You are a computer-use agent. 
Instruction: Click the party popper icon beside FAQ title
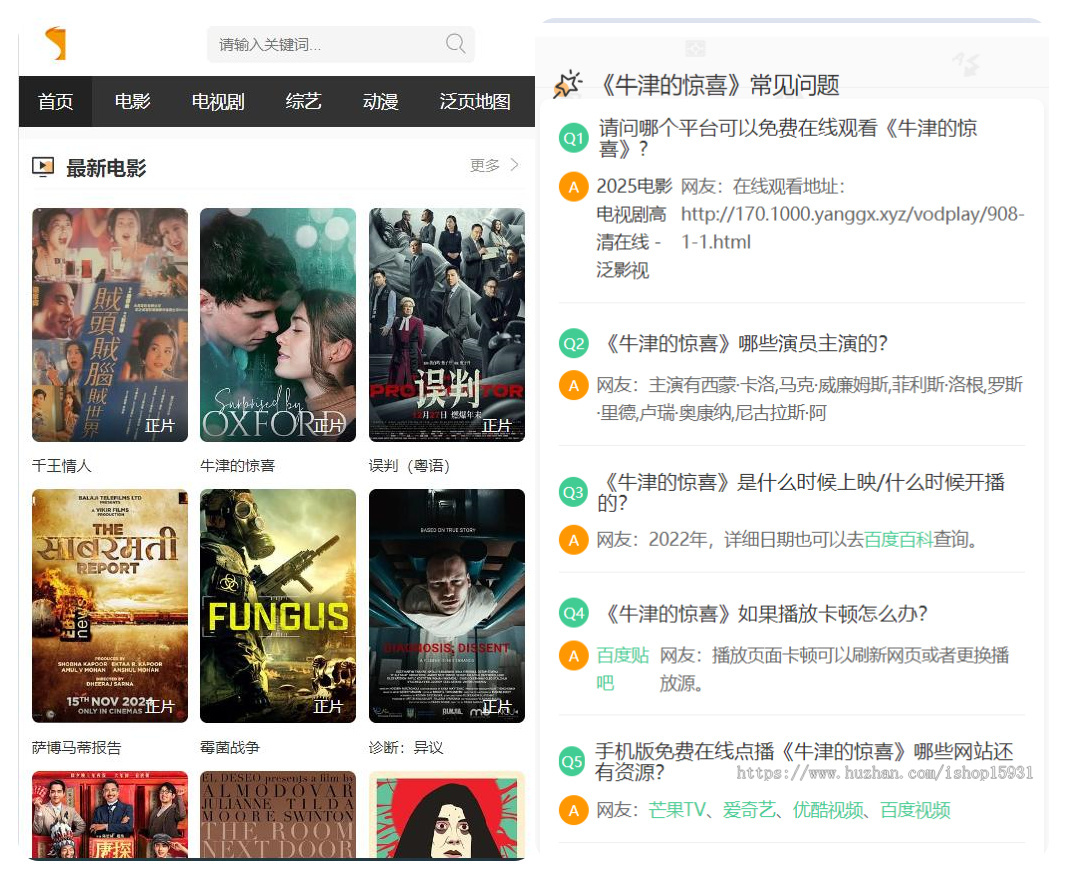point(567,85)
